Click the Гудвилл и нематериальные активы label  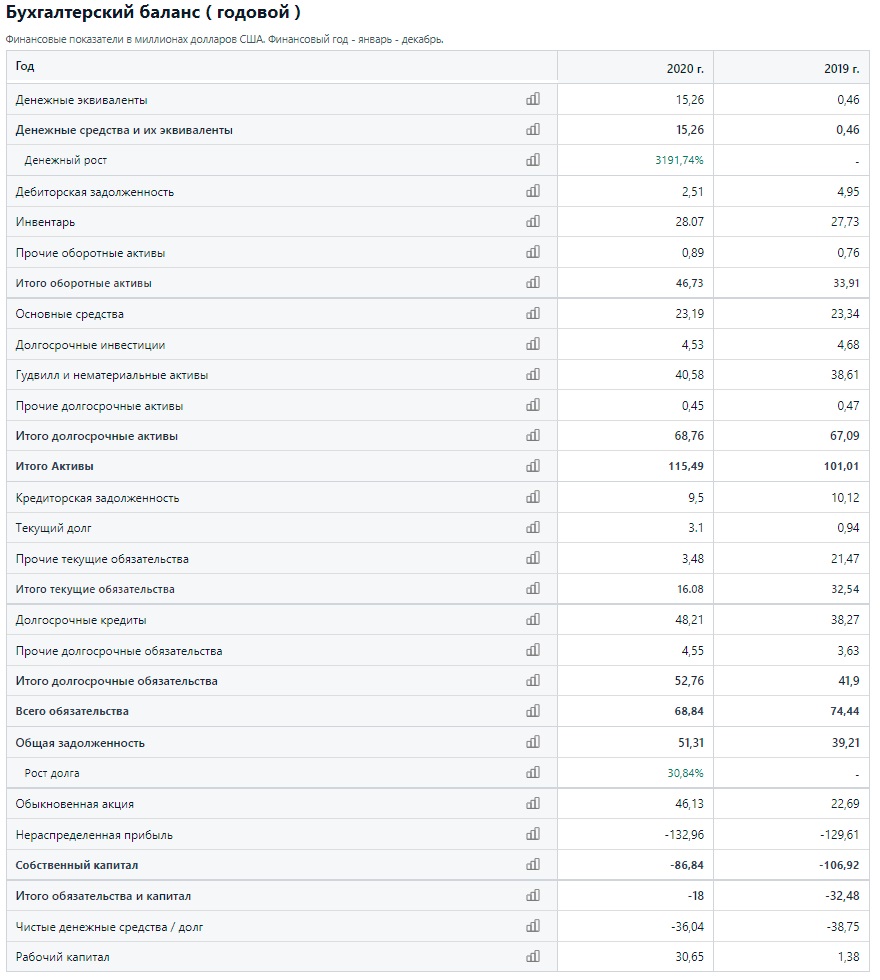111,375
